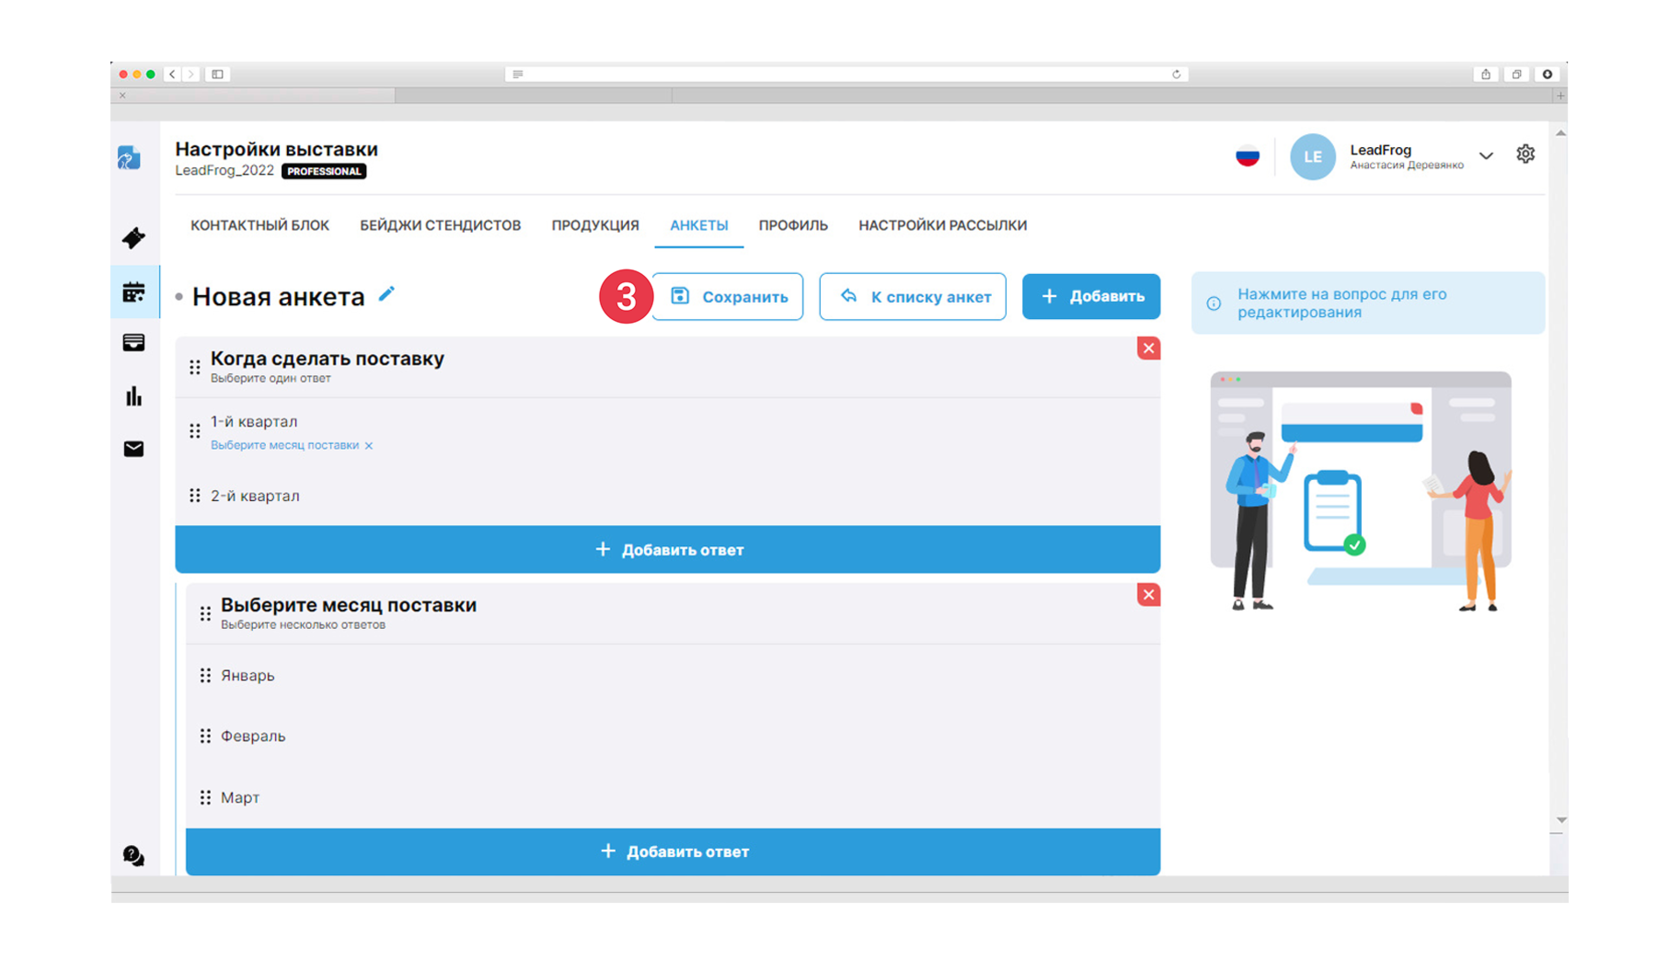Viewport: 1680px width, 960px height.
Task: Click the info icon in hint box
Action: [1214, 303]
